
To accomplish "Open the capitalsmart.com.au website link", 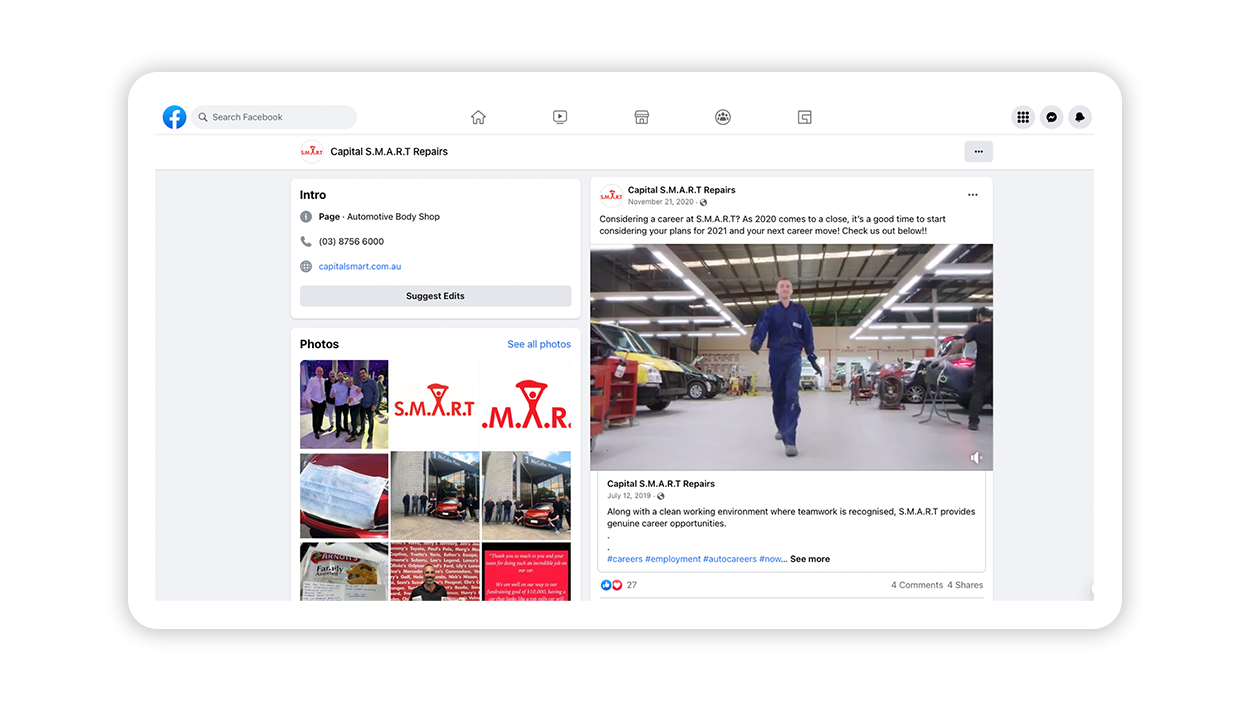I will click(360, 267).
